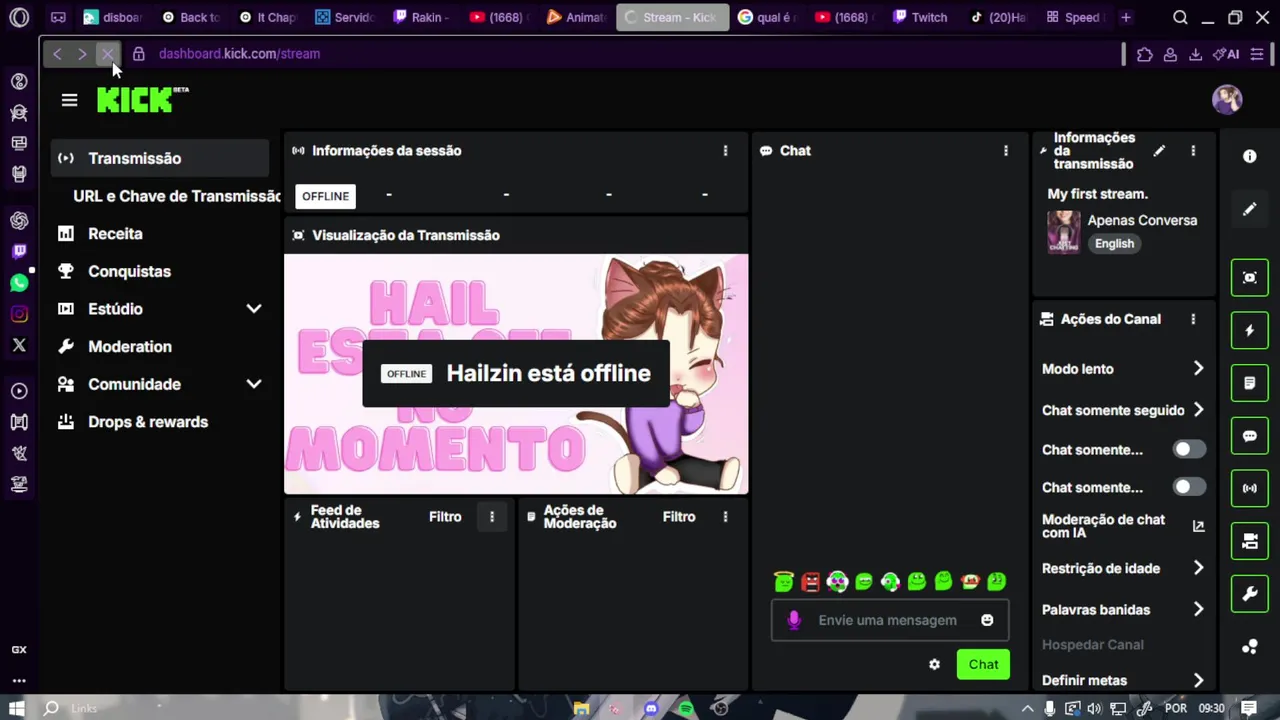
Task: Select Transmissão in sidebar
Action: (160, 158)
